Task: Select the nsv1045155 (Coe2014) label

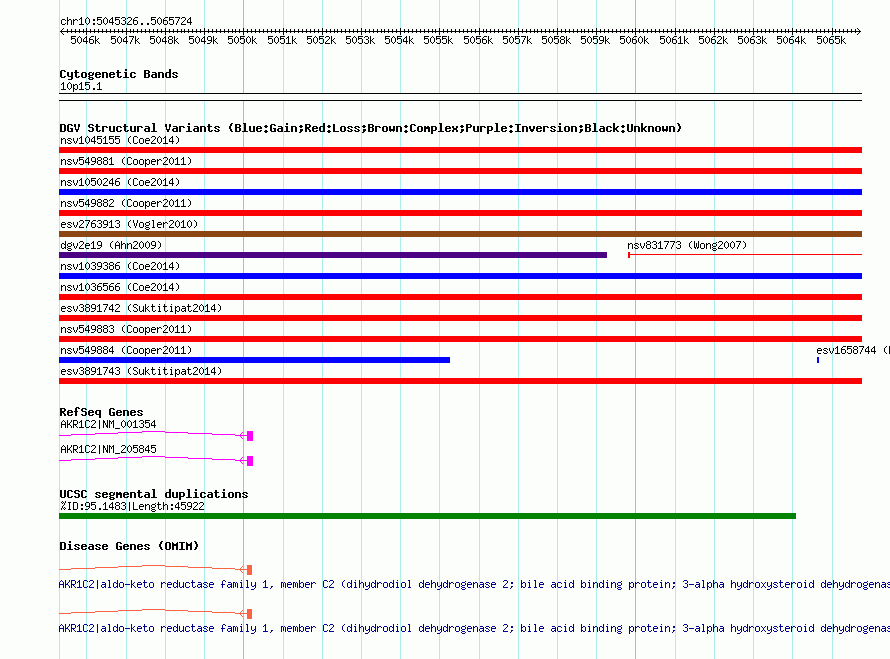Action: point(120,140)
